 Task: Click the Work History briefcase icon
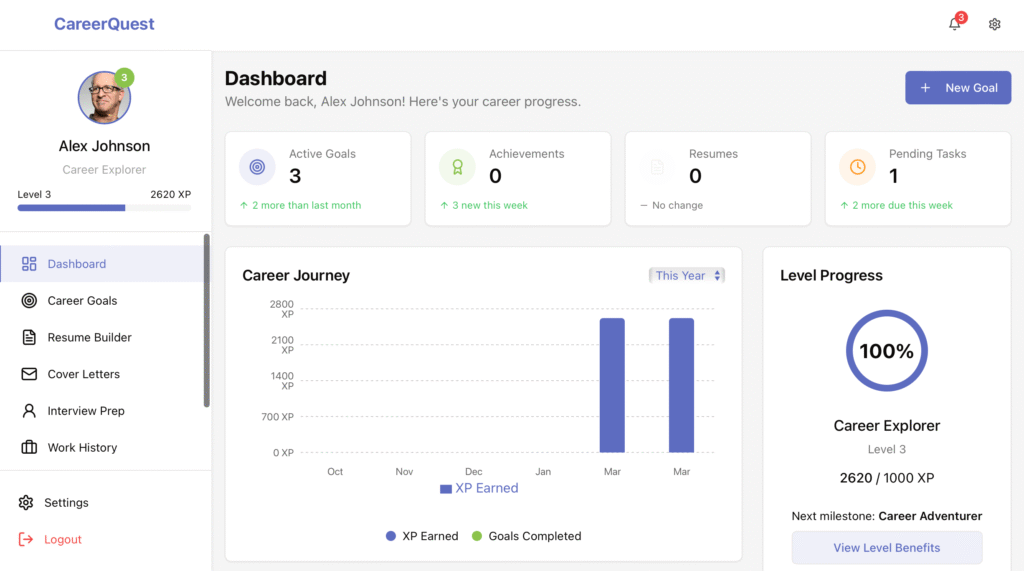(29, 448)
